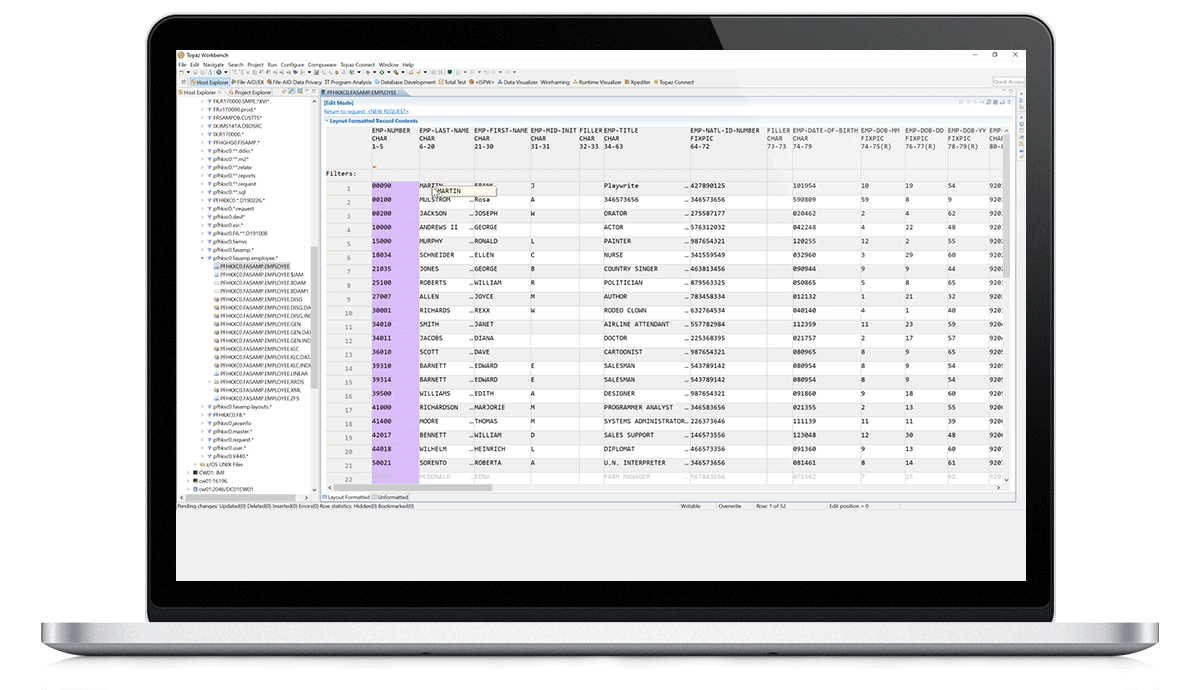
Task: Open the Window menu
Action: (389, 64)
